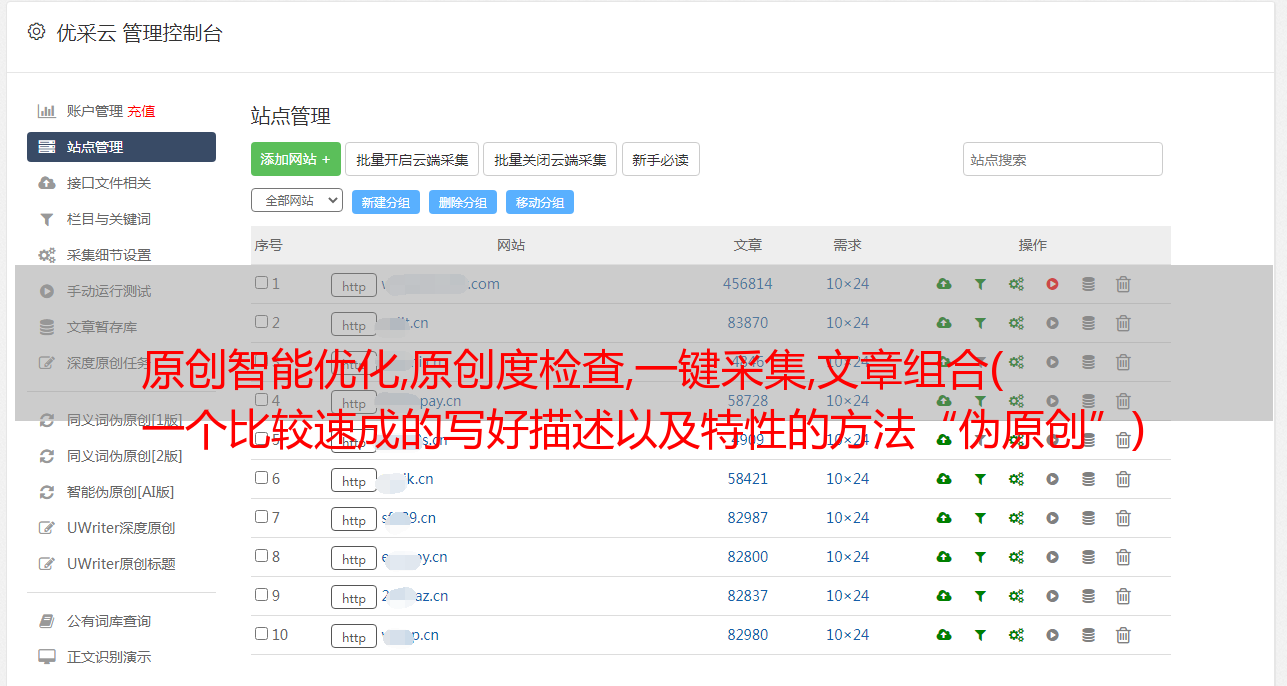
Task: Select 站点管理 in the sidebar
Action: coord(121,147)
